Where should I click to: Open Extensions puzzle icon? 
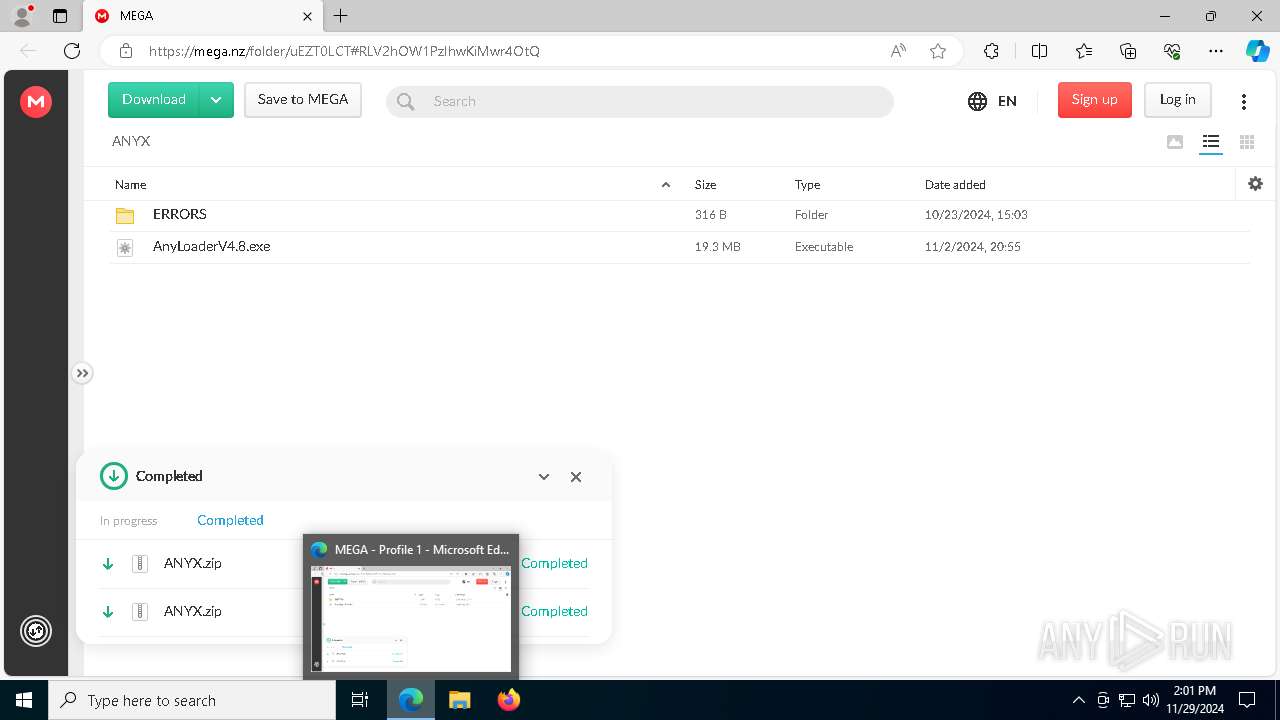991,51
